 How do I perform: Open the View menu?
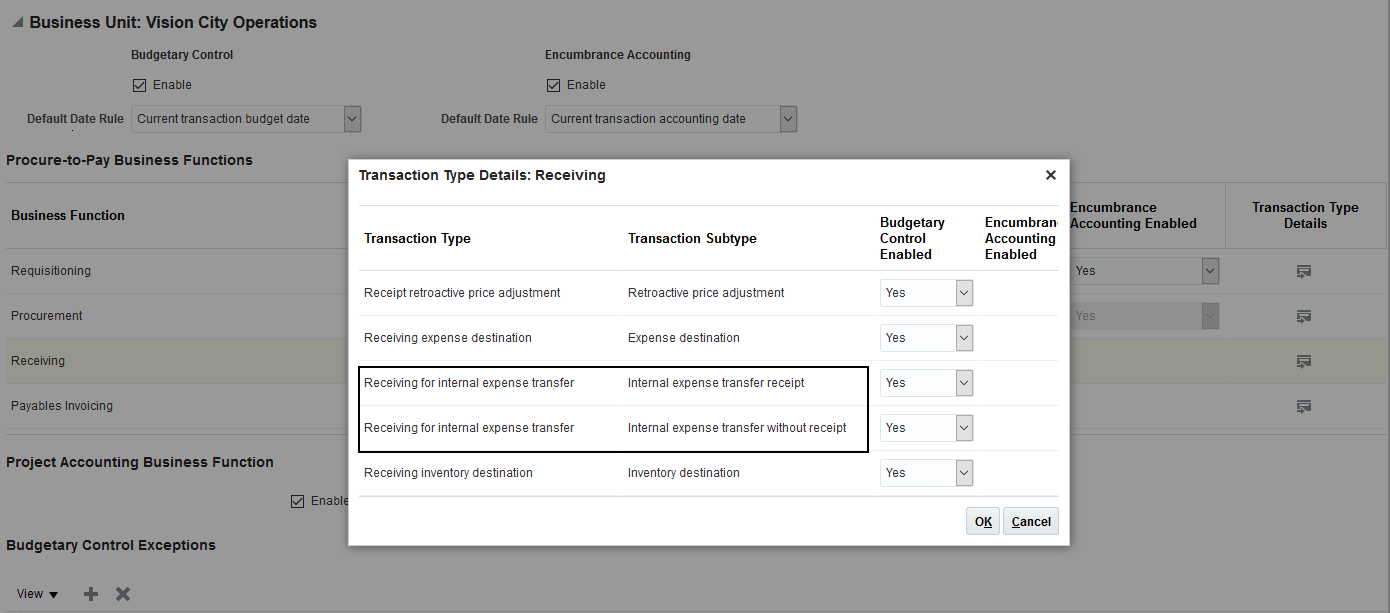point(38,594)
